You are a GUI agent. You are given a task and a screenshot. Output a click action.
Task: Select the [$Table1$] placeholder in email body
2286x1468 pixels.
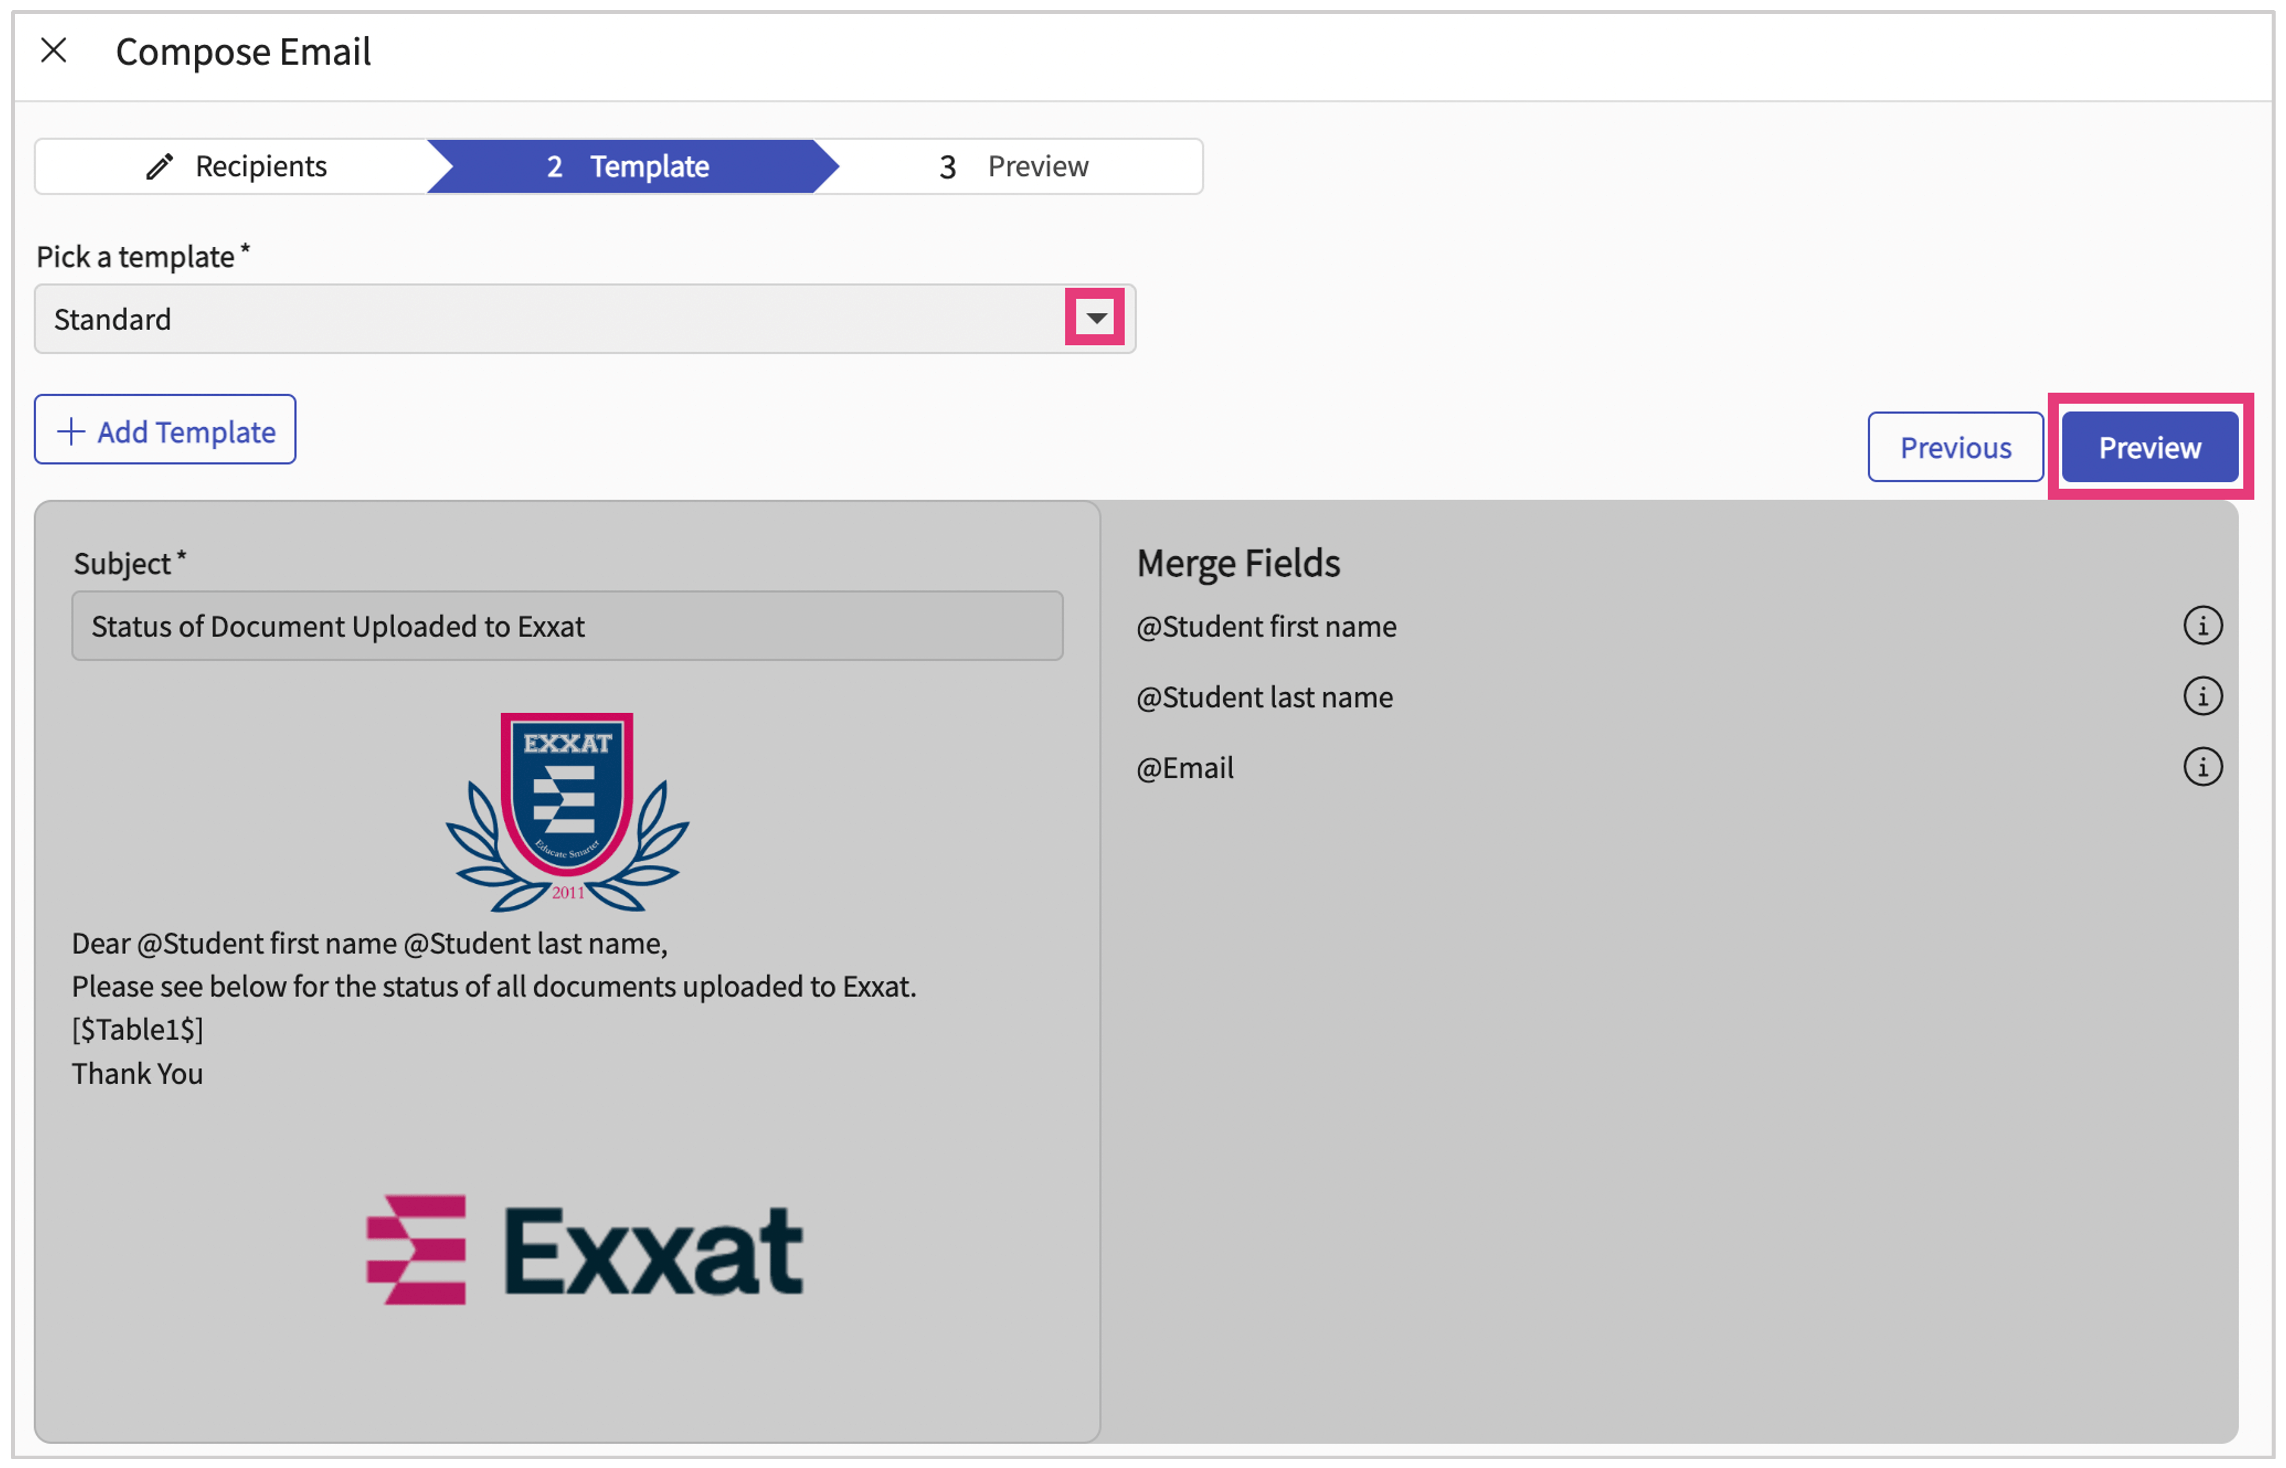click(x=138, y=1029)
